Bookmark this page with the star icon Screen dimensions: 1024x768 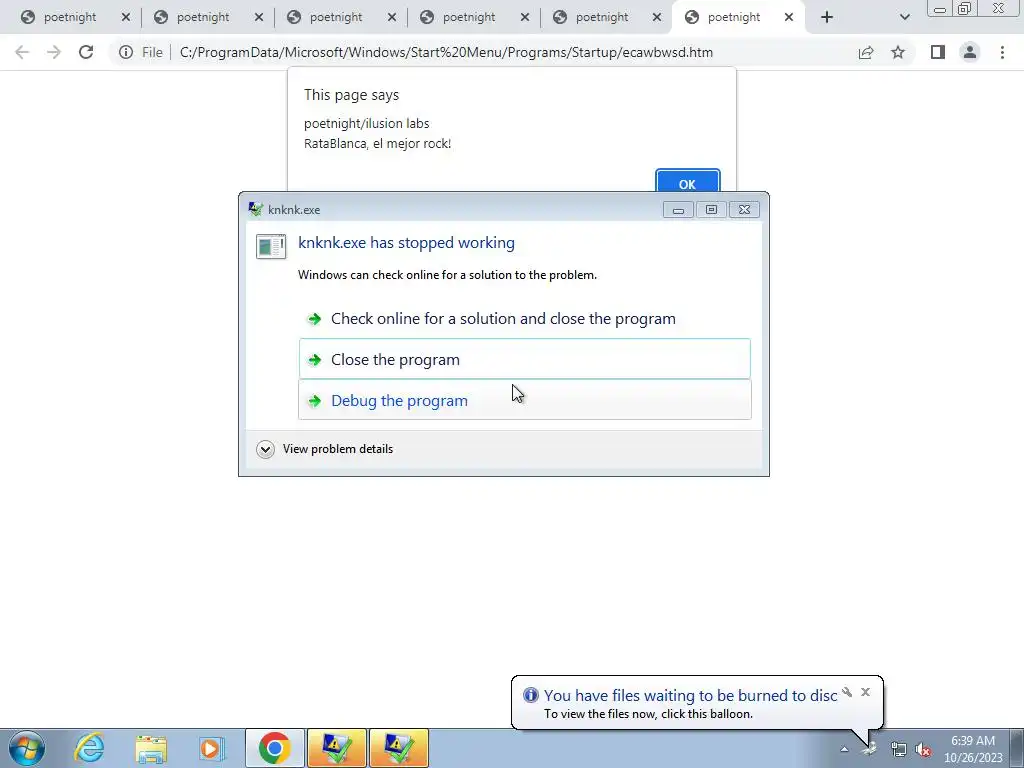[898, 52]
